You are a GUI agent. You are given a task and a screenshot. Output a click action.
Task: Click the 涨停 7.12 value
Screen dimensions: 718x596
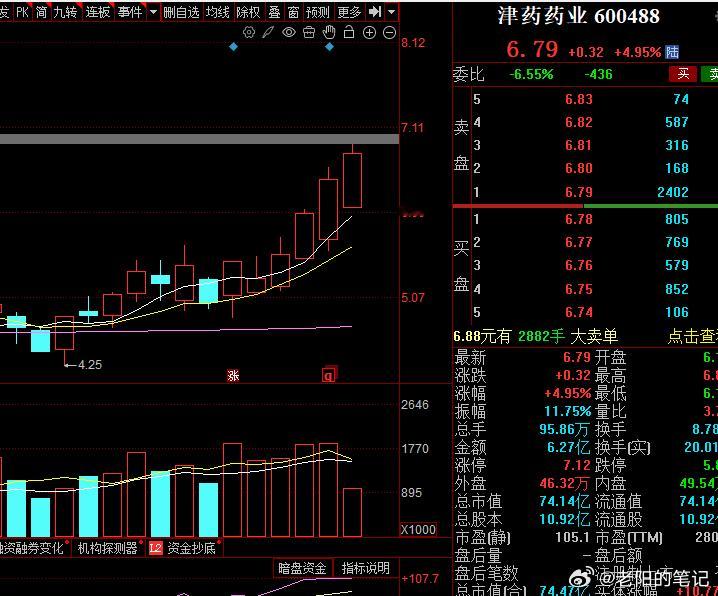[577, 465]
